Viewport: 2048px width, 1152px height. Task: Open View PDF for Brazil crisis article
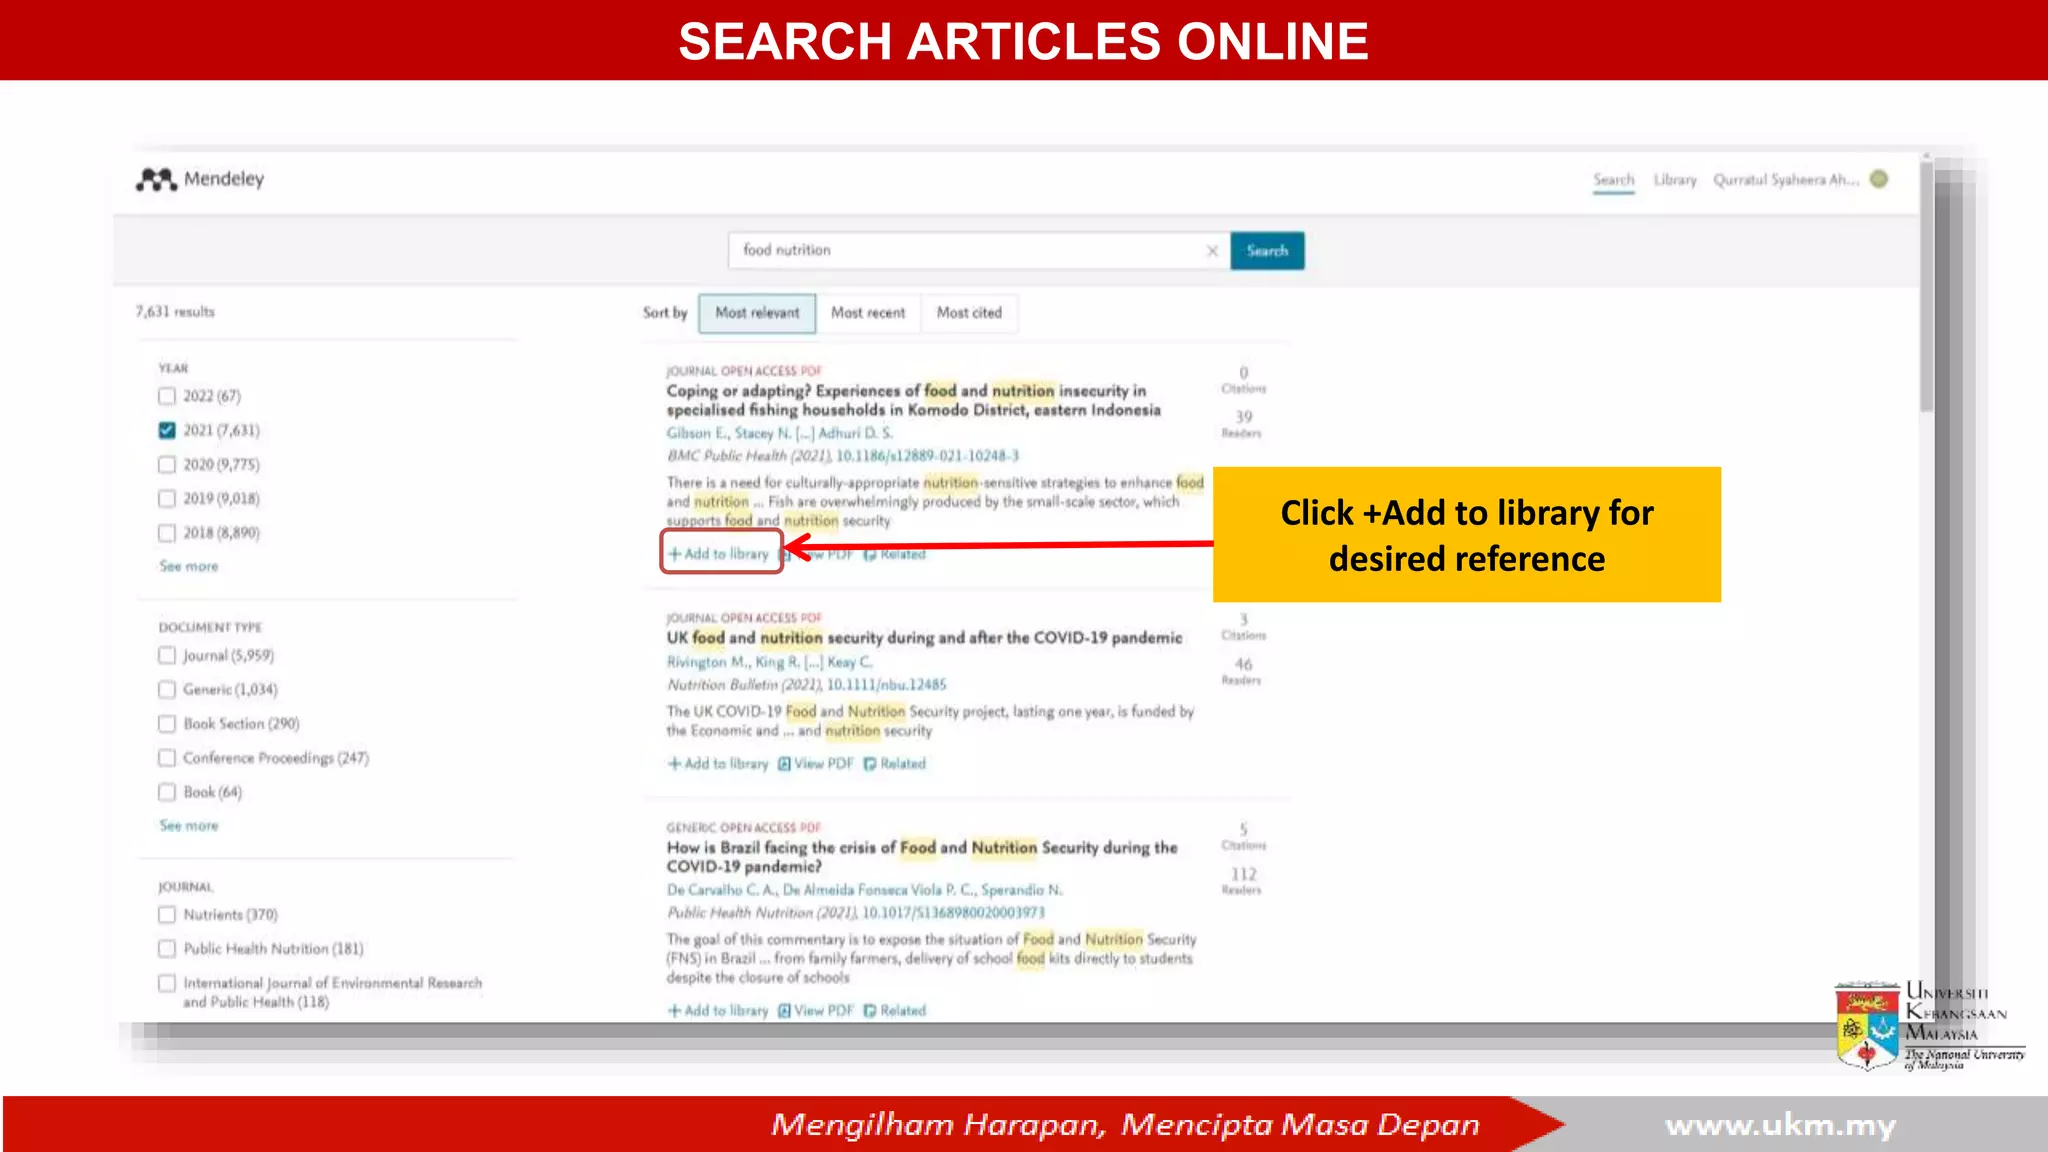[x=816, y=1011]
